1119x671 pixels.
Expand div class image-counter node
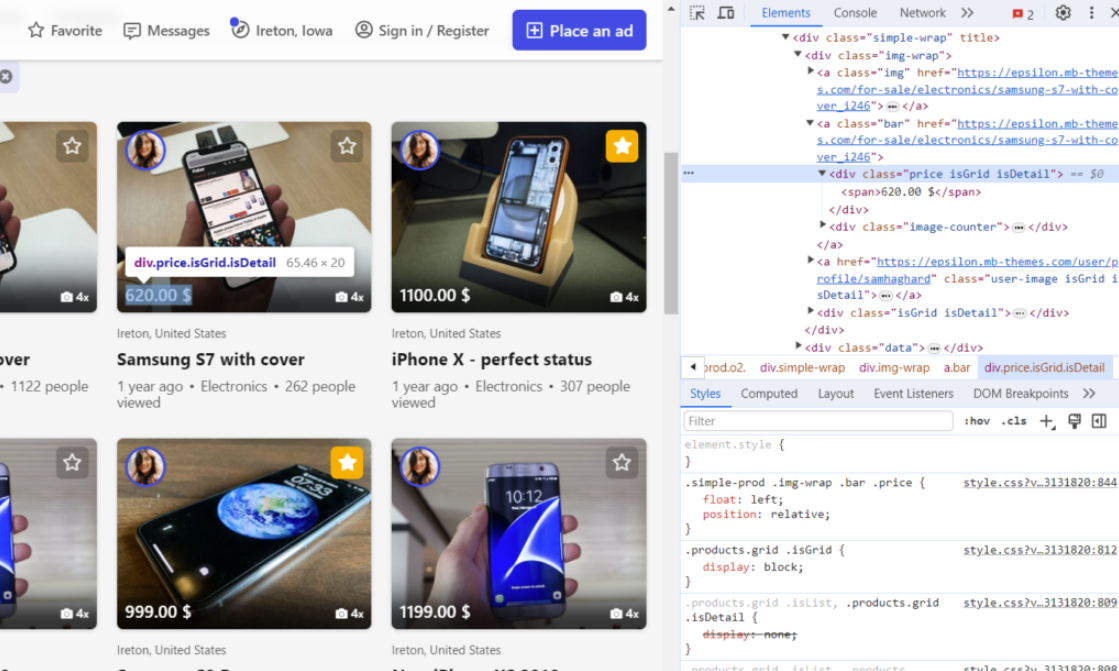click(822, 226)
